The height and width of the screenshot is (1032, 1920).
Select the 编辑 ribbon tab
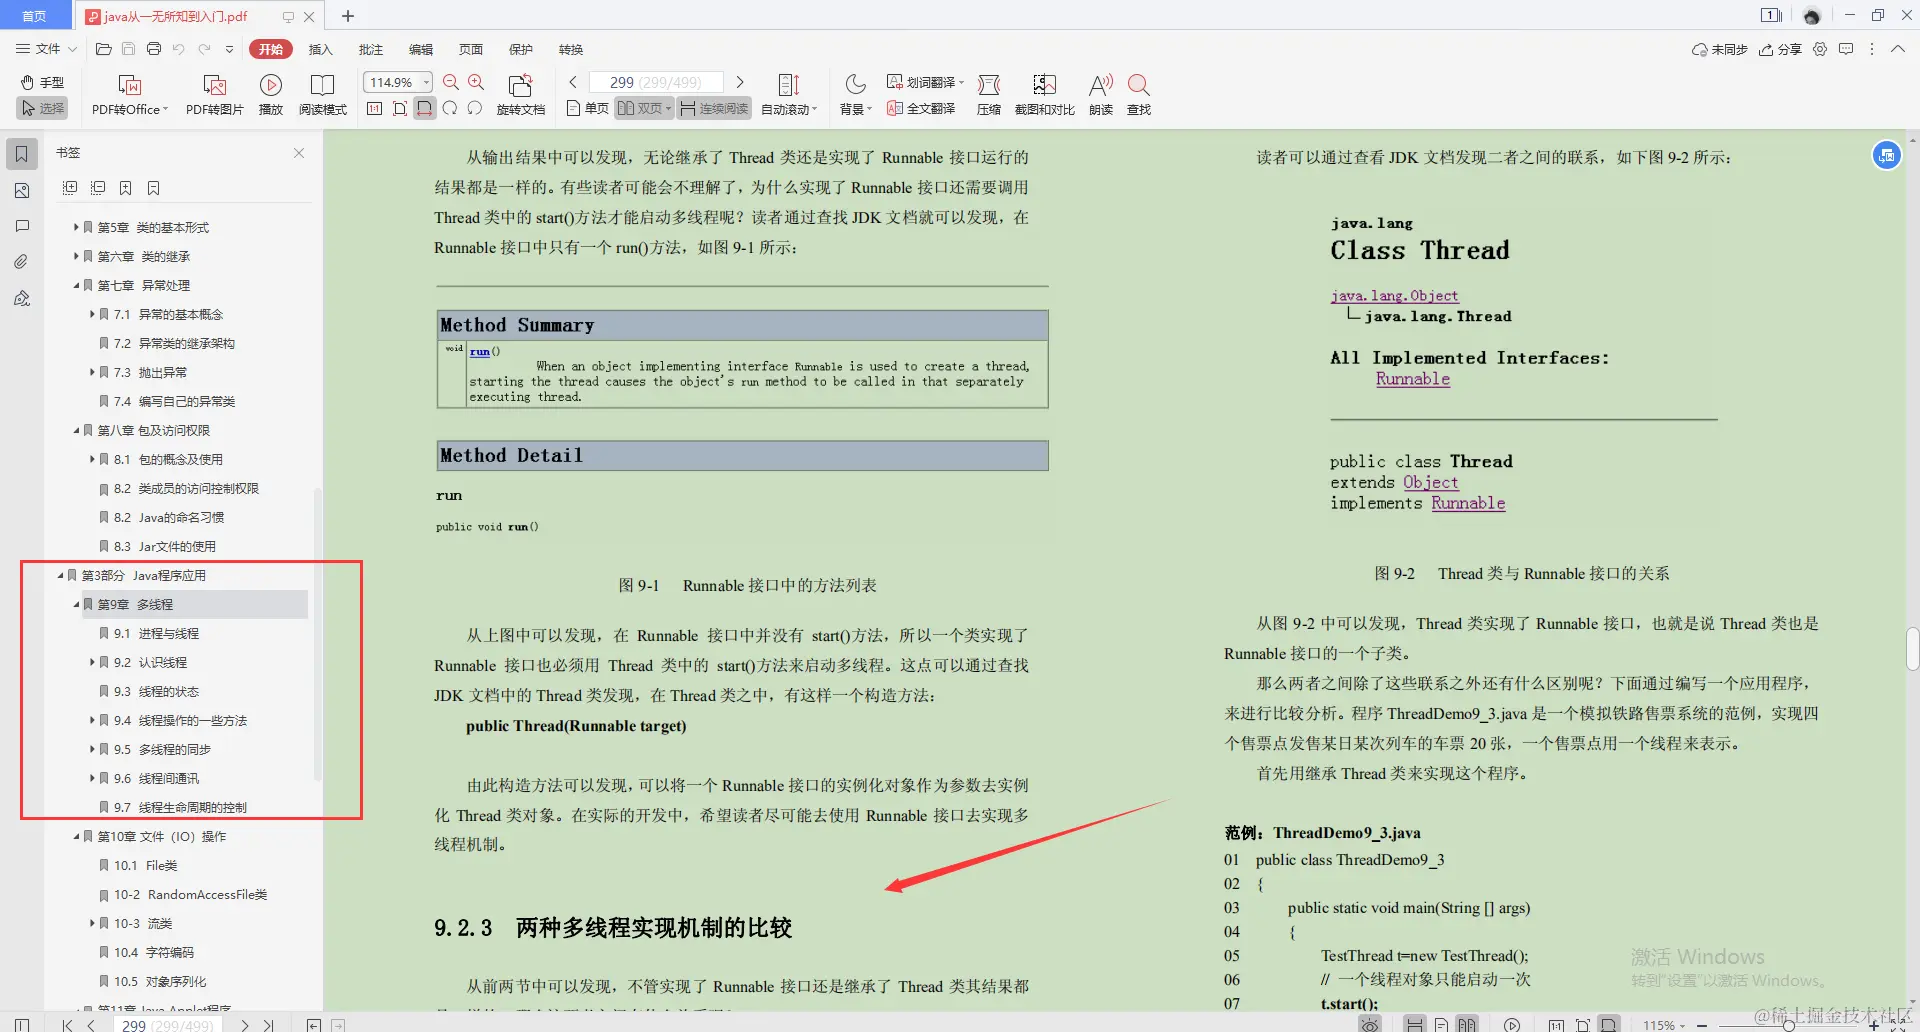point(421,49)
